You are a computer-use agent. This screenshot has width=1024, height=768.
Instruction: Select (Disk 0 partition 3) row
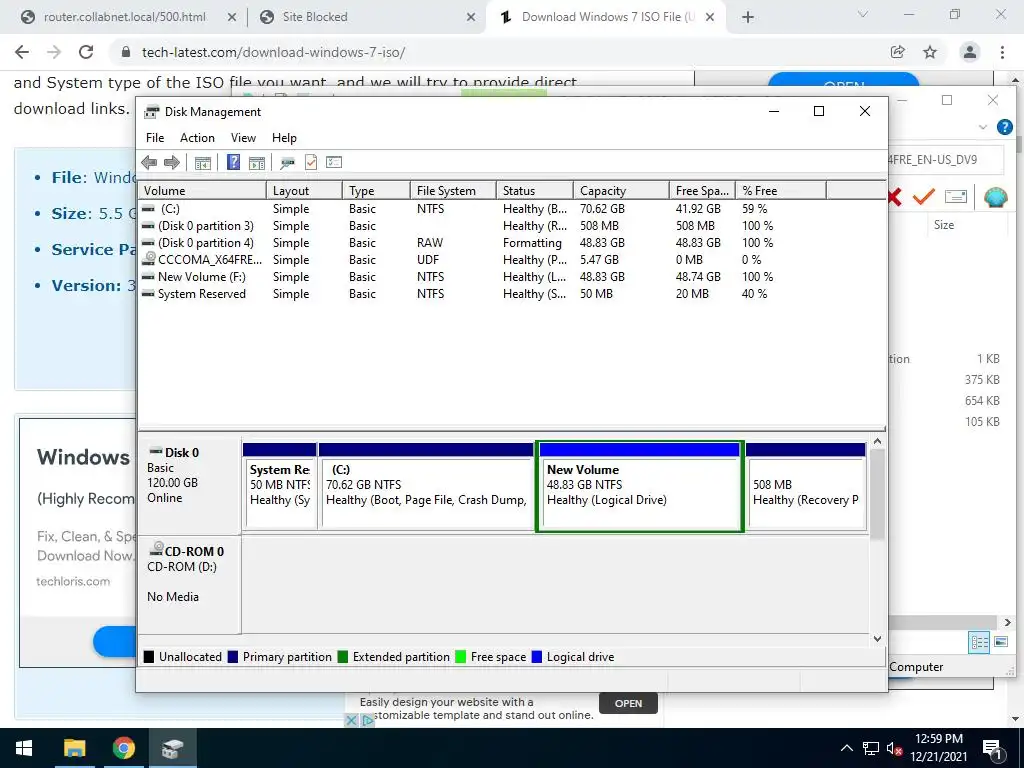[457, 226]
